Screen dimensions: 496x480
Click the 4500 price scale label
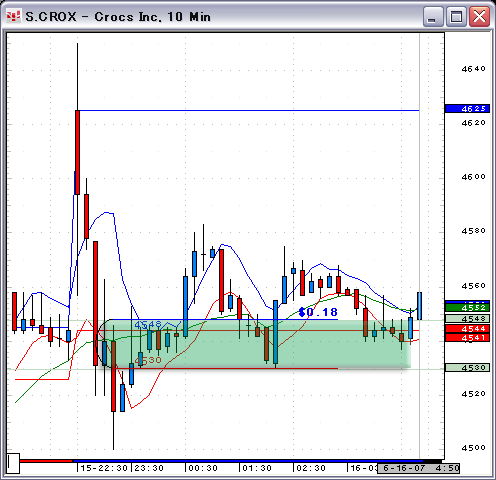473,448
